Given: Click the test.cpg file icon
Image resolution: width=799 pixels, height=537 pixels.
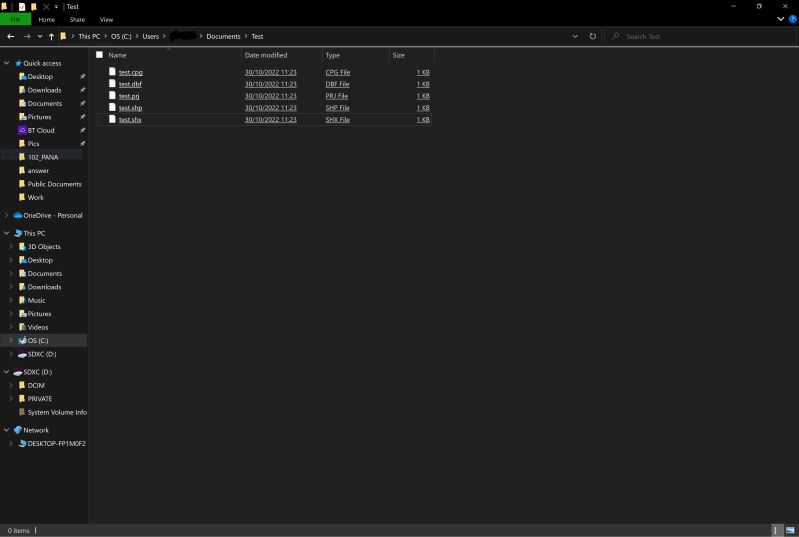Looking at the screenshot, I should pos(112,72).
